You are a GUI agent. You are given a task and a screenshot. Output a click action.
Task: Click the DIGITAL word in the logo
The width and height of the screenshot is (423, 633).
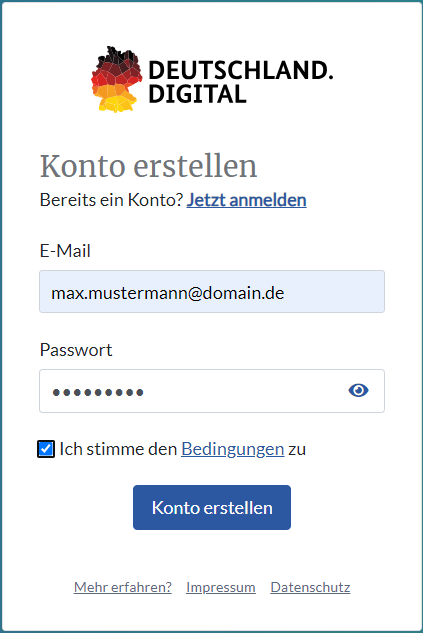(197, 94)
